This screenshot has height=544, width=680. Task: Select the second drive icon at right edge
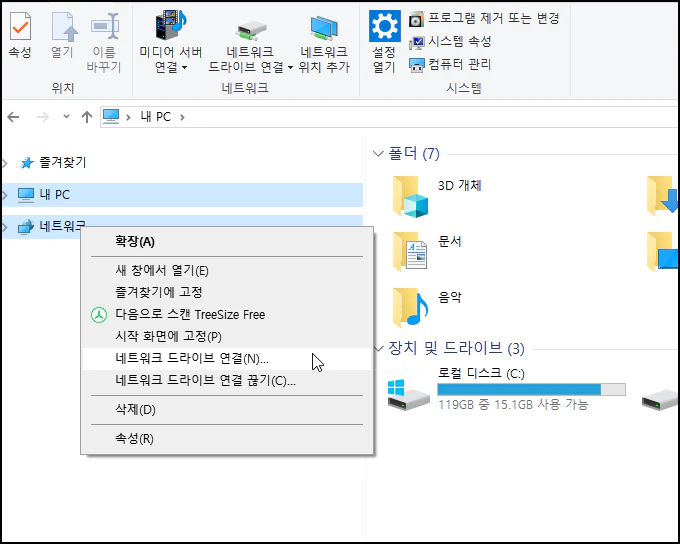660,398
